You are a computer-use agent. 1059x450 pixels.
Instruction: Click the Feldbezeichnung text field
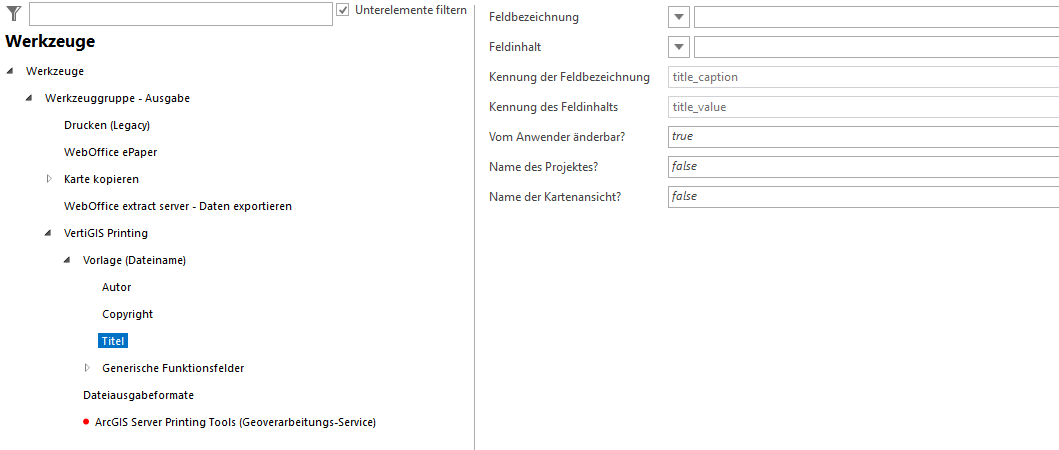click(875, 17)
